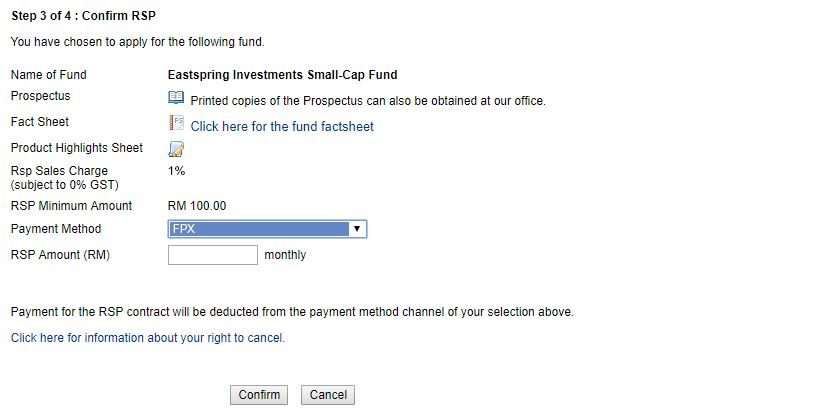Click the Payment Method field label
Viewport: 815px width, 416px height.
point(56,229)
